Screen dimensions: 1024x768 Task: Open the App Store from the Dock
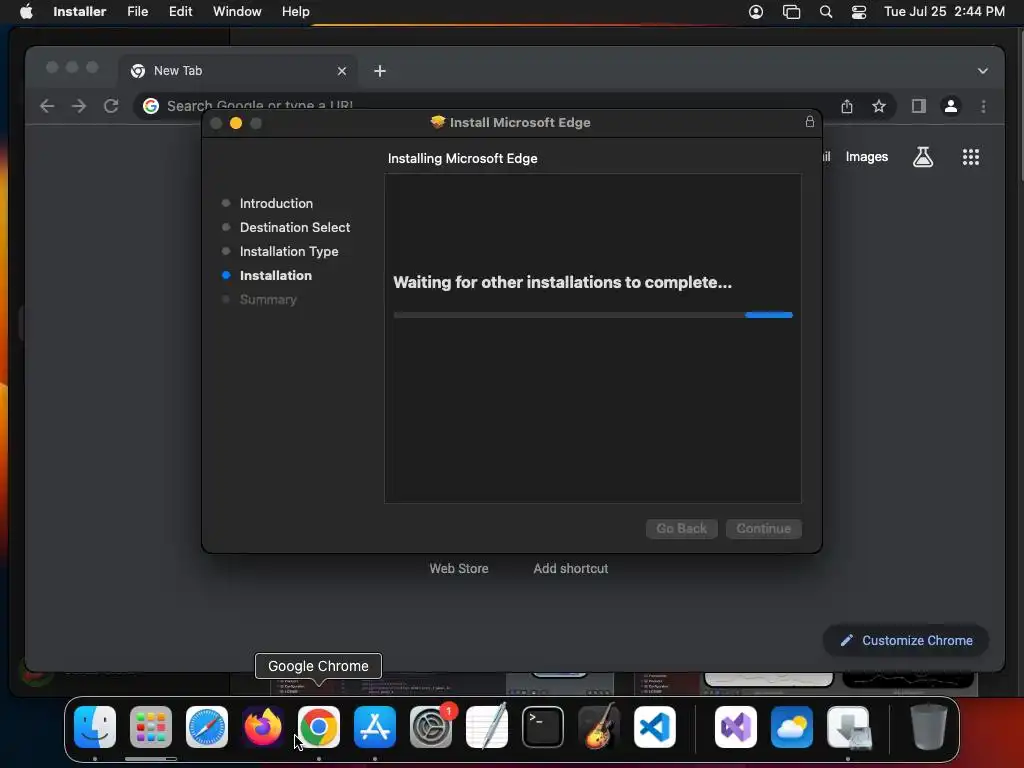coord(375,727)
